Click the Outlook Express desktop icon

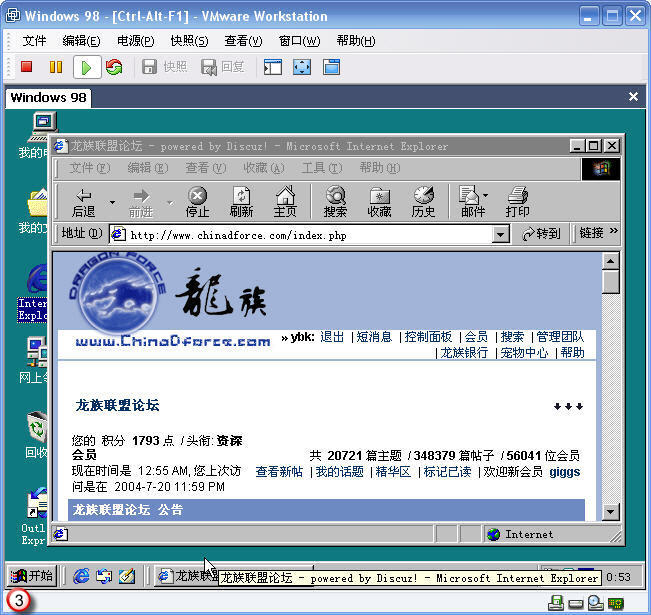click(37, 503)
